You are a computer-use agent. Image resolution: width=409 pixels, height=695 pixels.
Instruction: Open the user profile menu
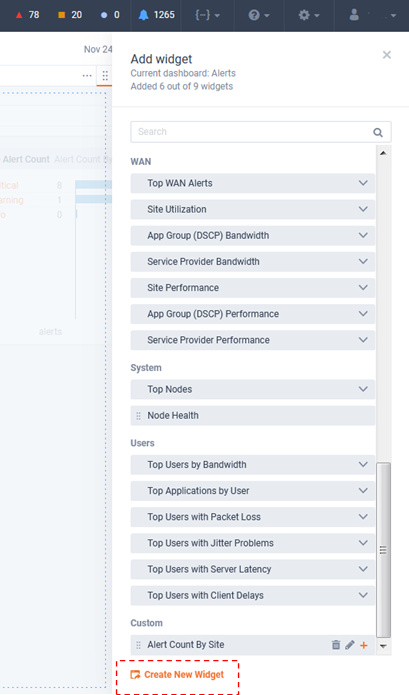pos(372,15)
